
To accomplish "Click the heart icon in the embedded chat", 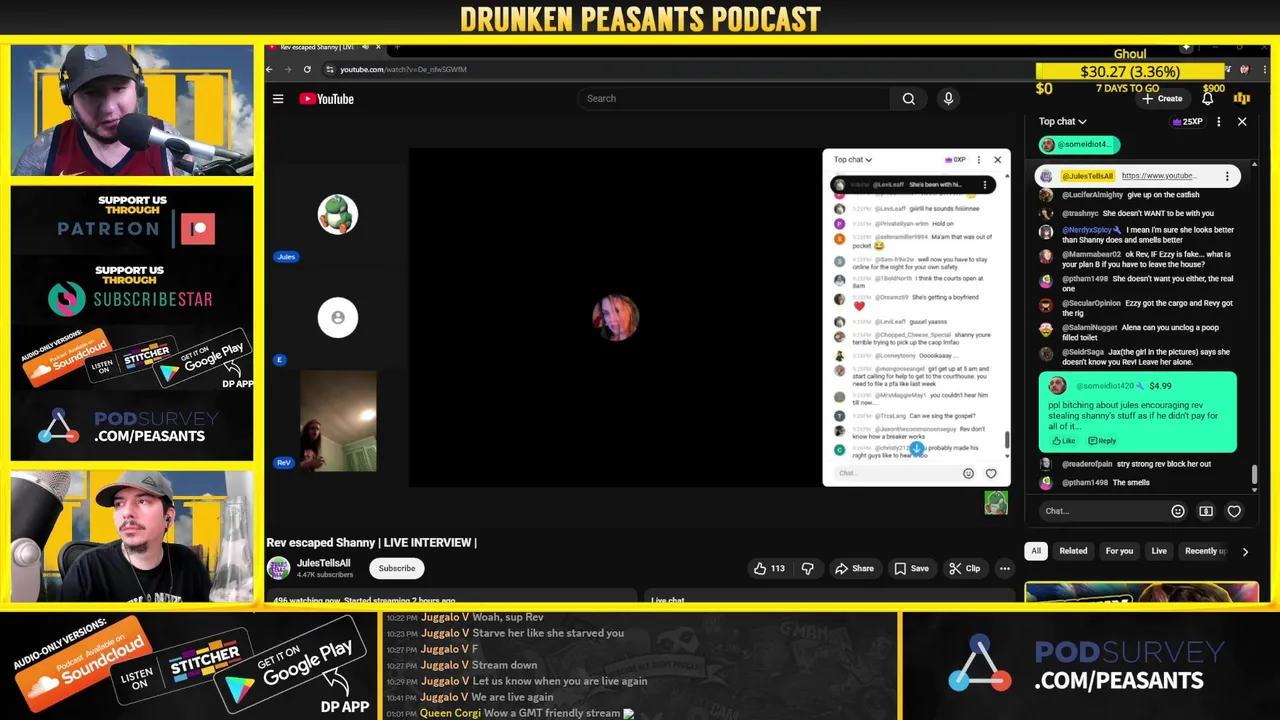I will pyautogui.click(x=991, y=474).
